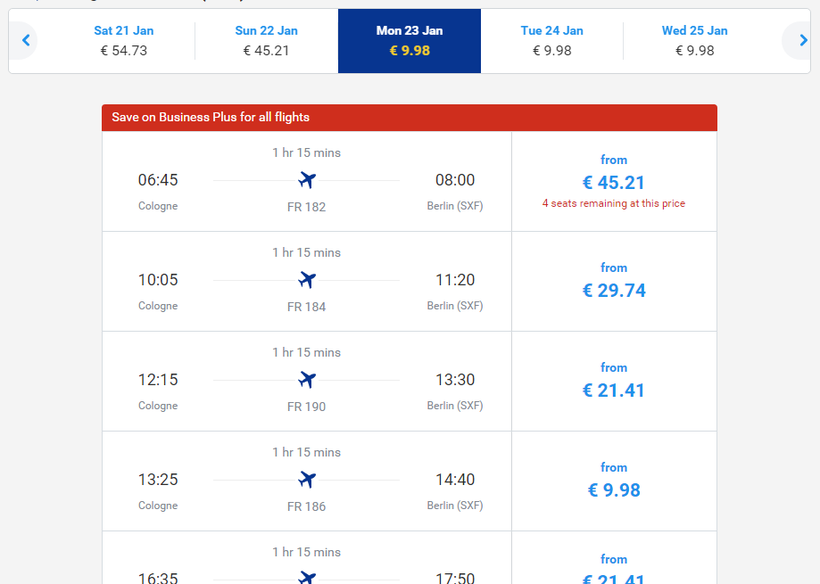Click the 4 seats remaining notice
This screenshot has width=820, height=584.
tap(614, 203)
